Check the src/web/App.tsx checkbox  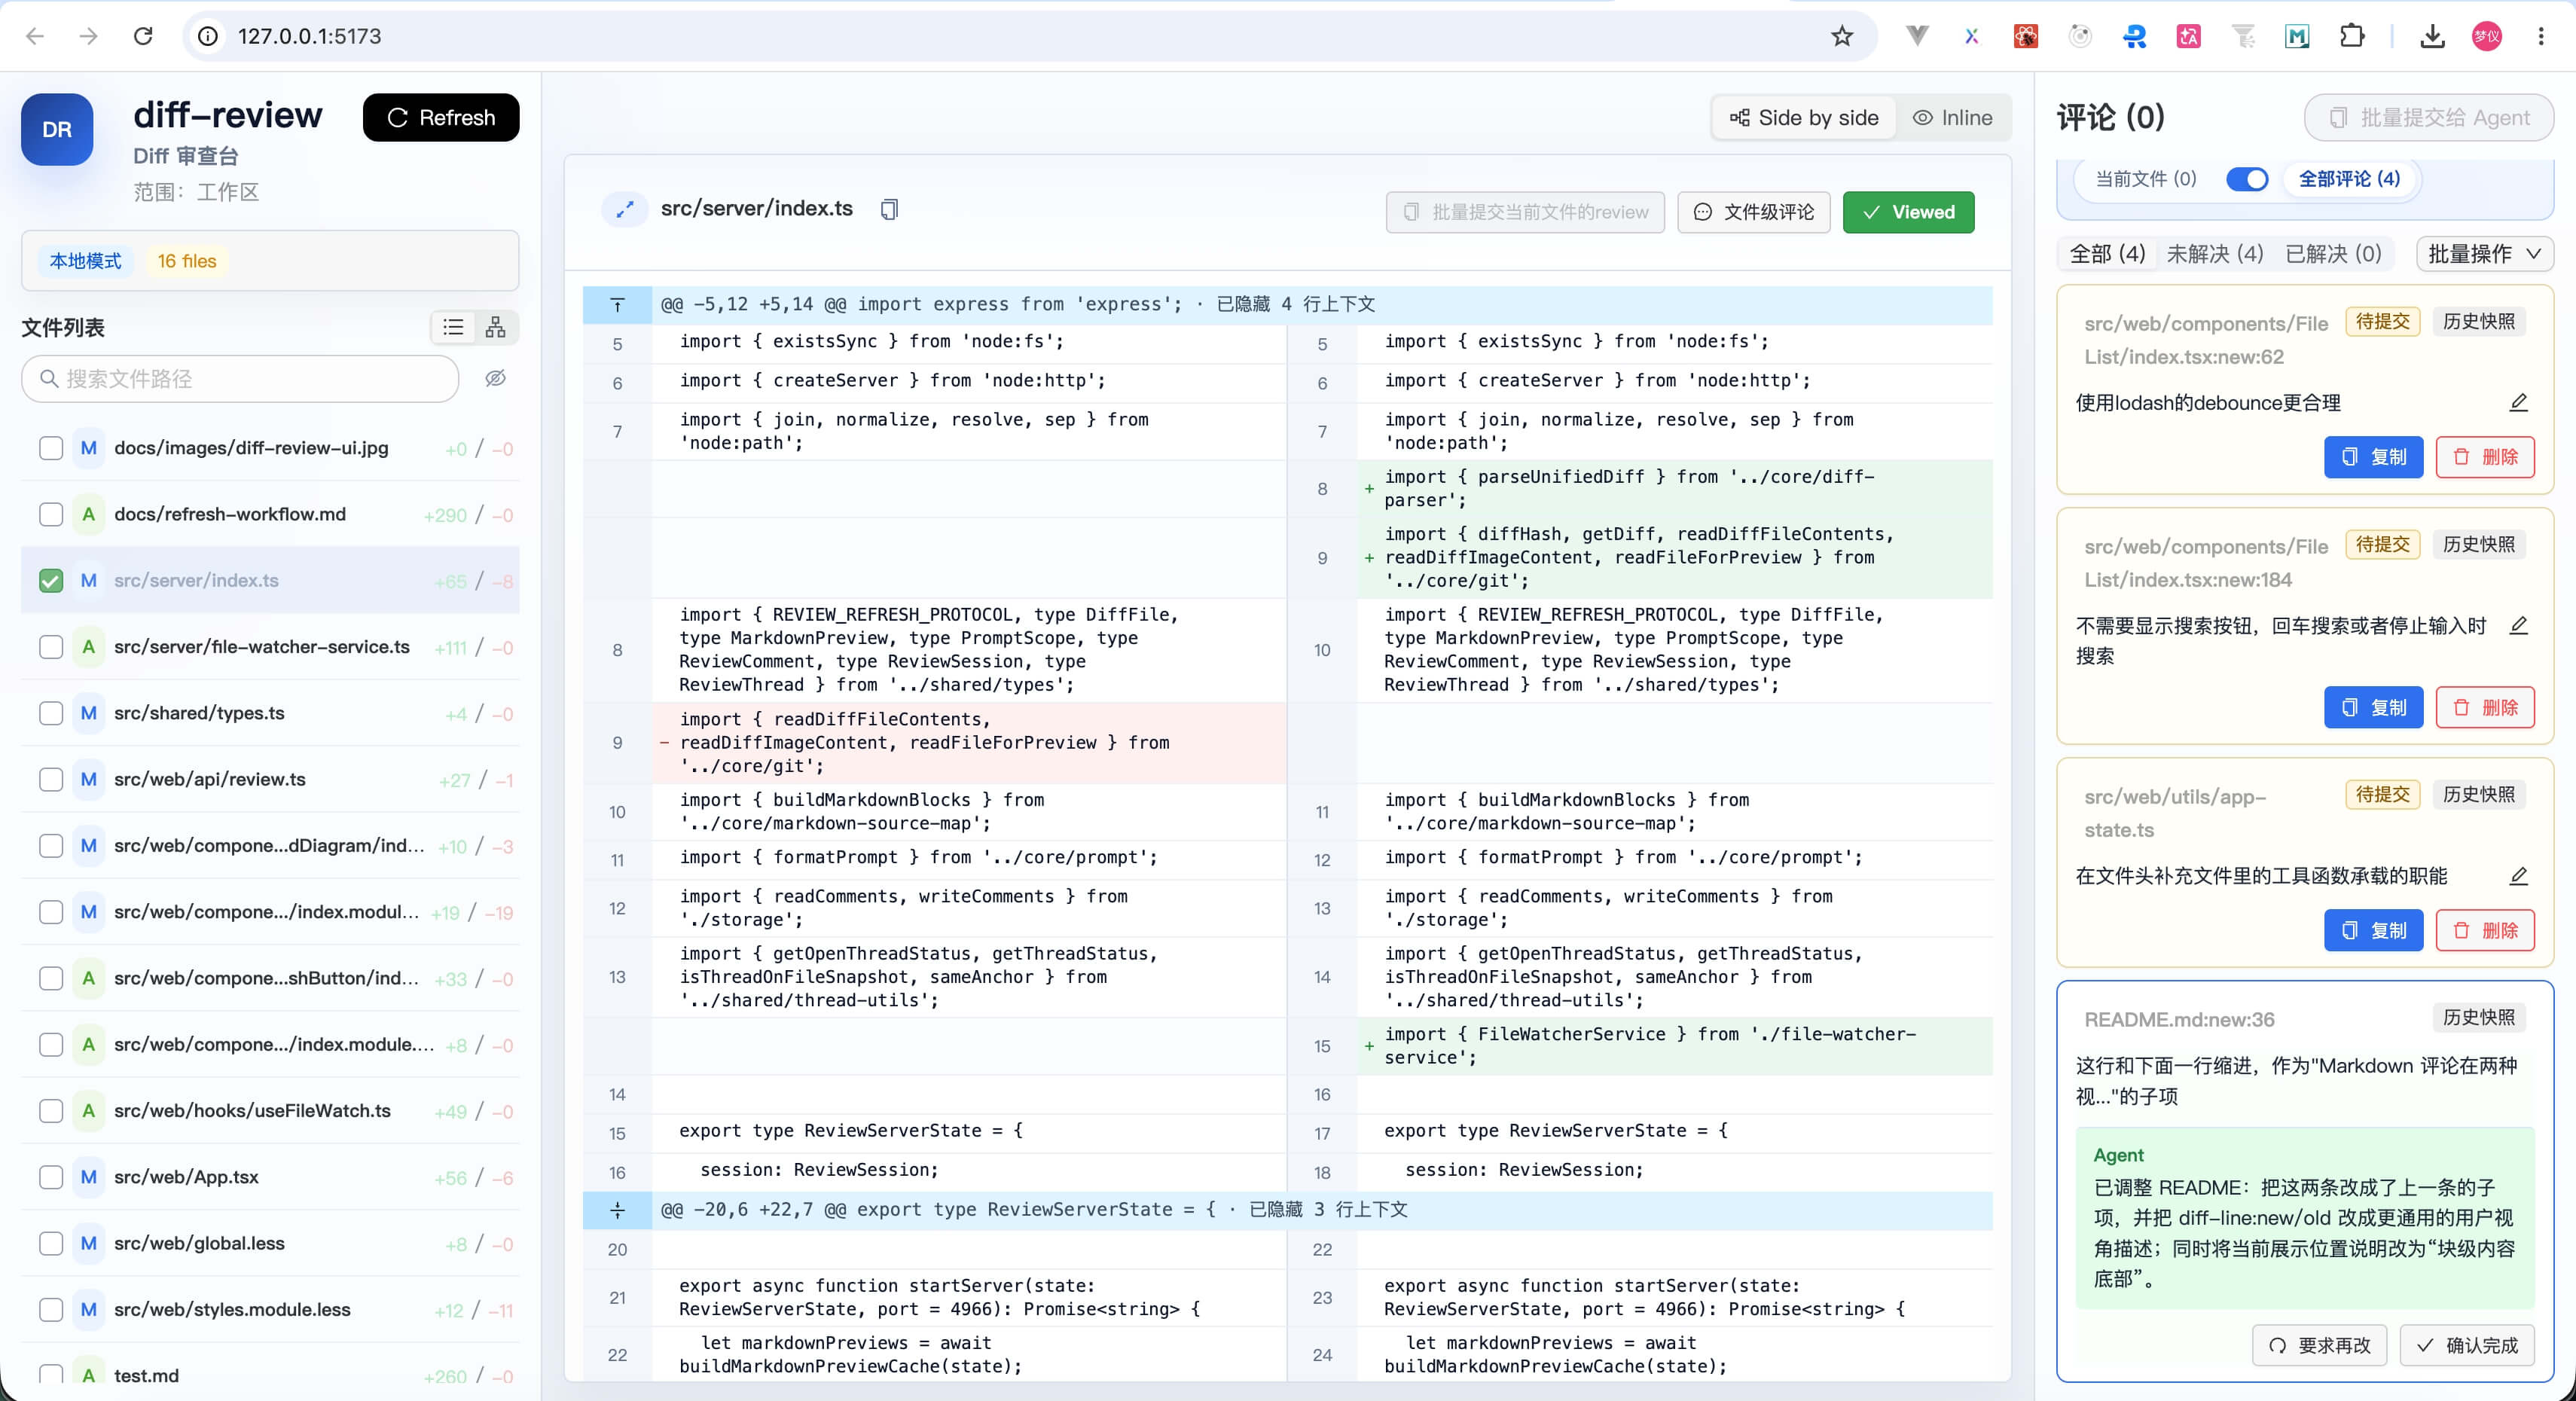coord(51,1177)
